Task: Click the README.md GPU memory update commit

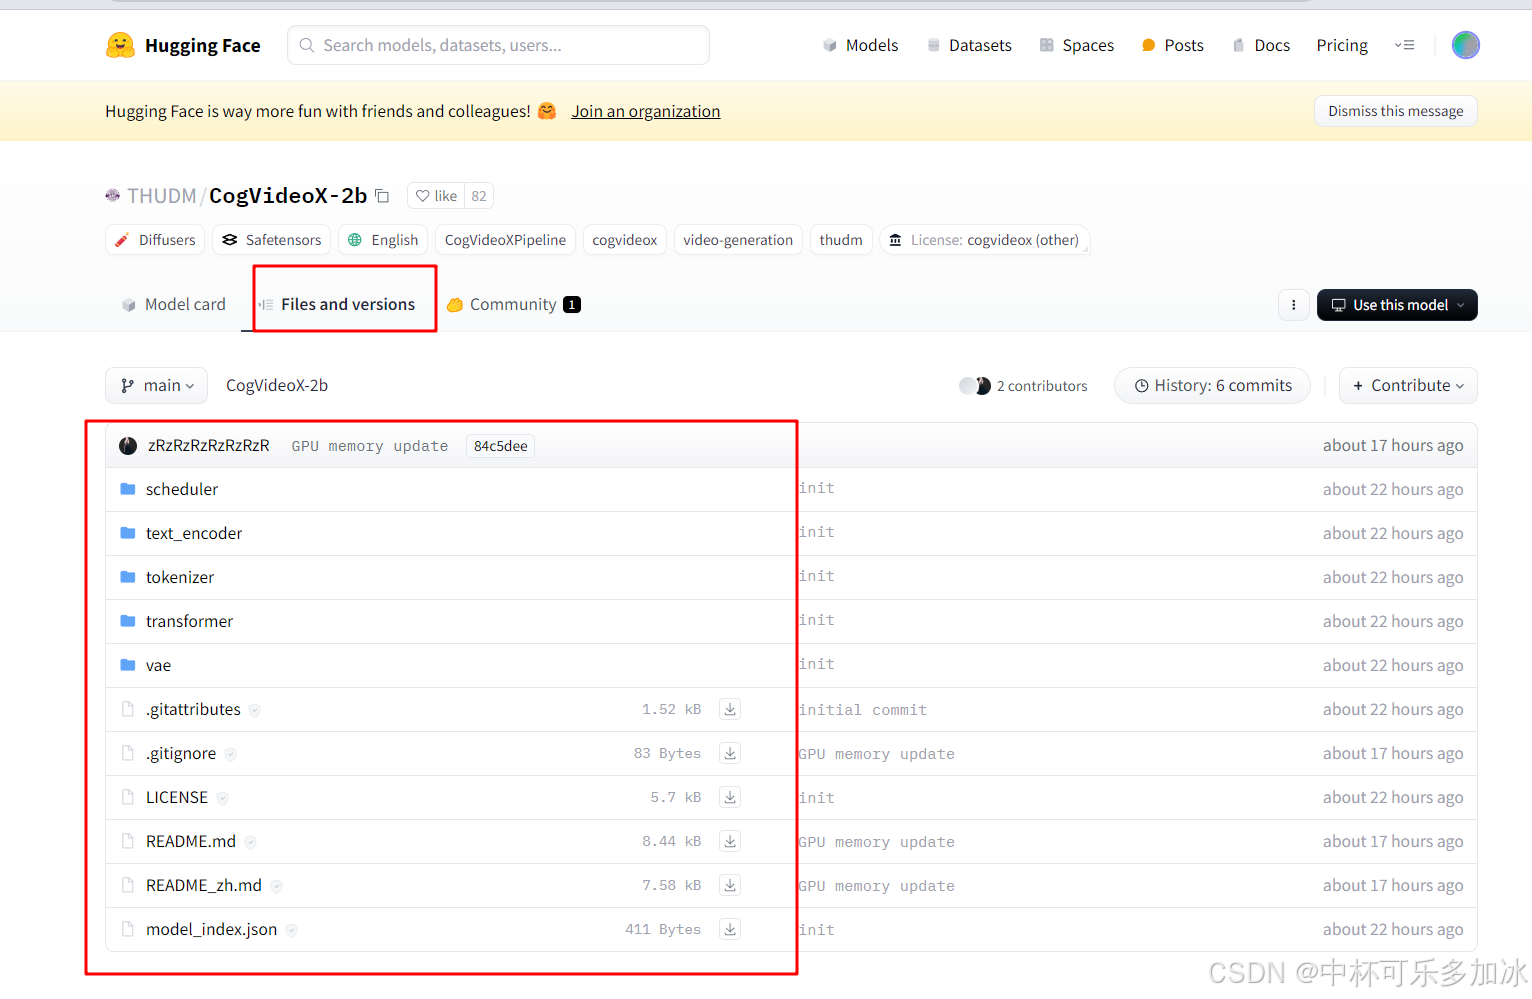Action: (x=877, y=842)
